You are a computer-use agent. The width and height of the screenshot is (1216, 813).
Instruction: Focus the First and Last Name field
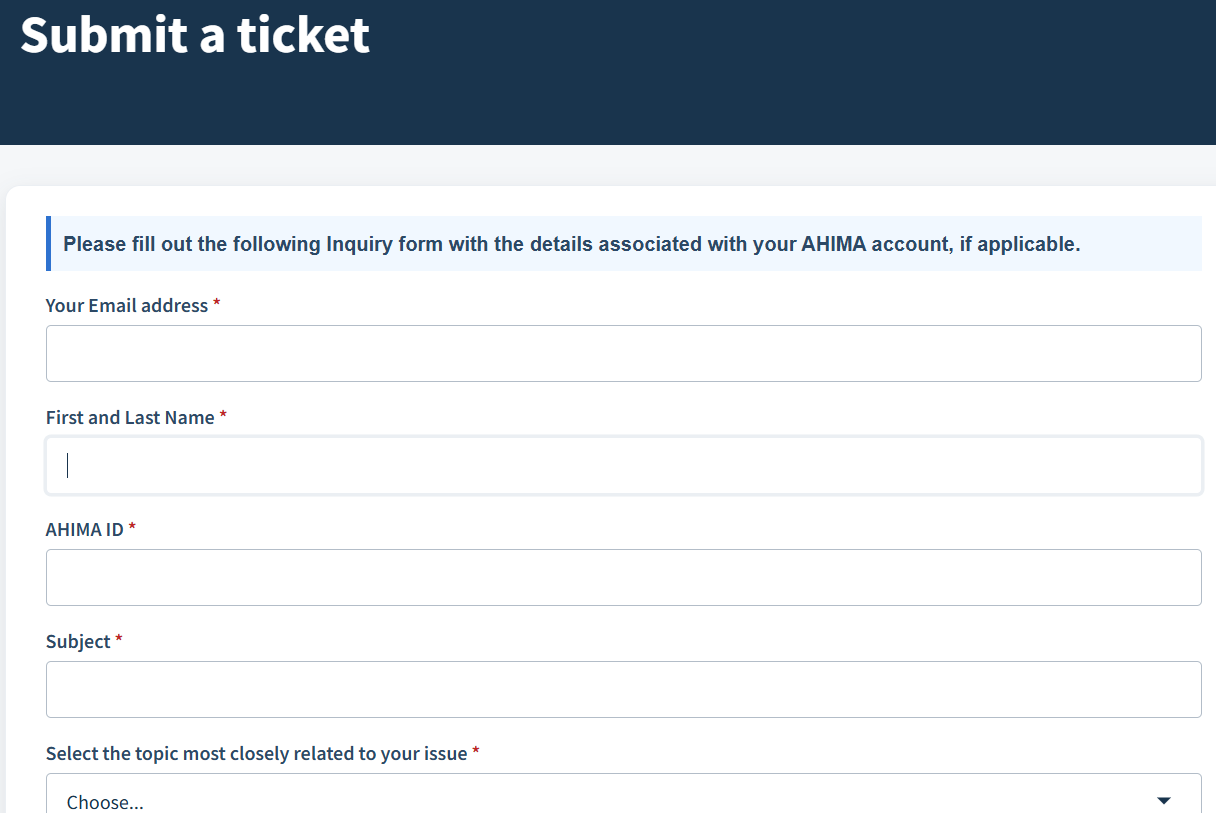click(x=623, y=465)
